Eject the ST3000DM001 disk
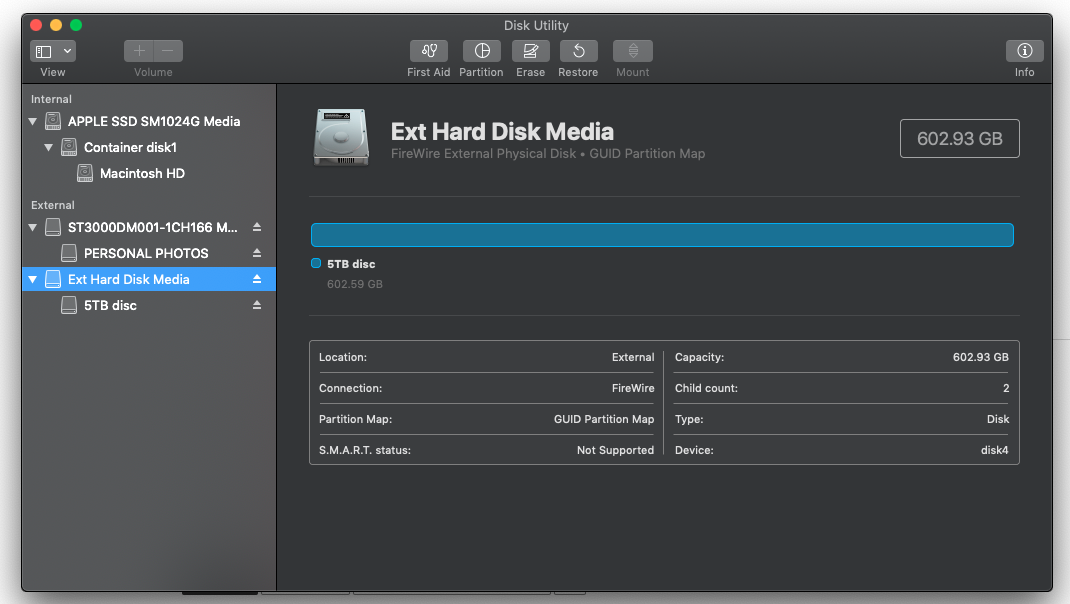The image size is (1070, 604). coord(257,227)
